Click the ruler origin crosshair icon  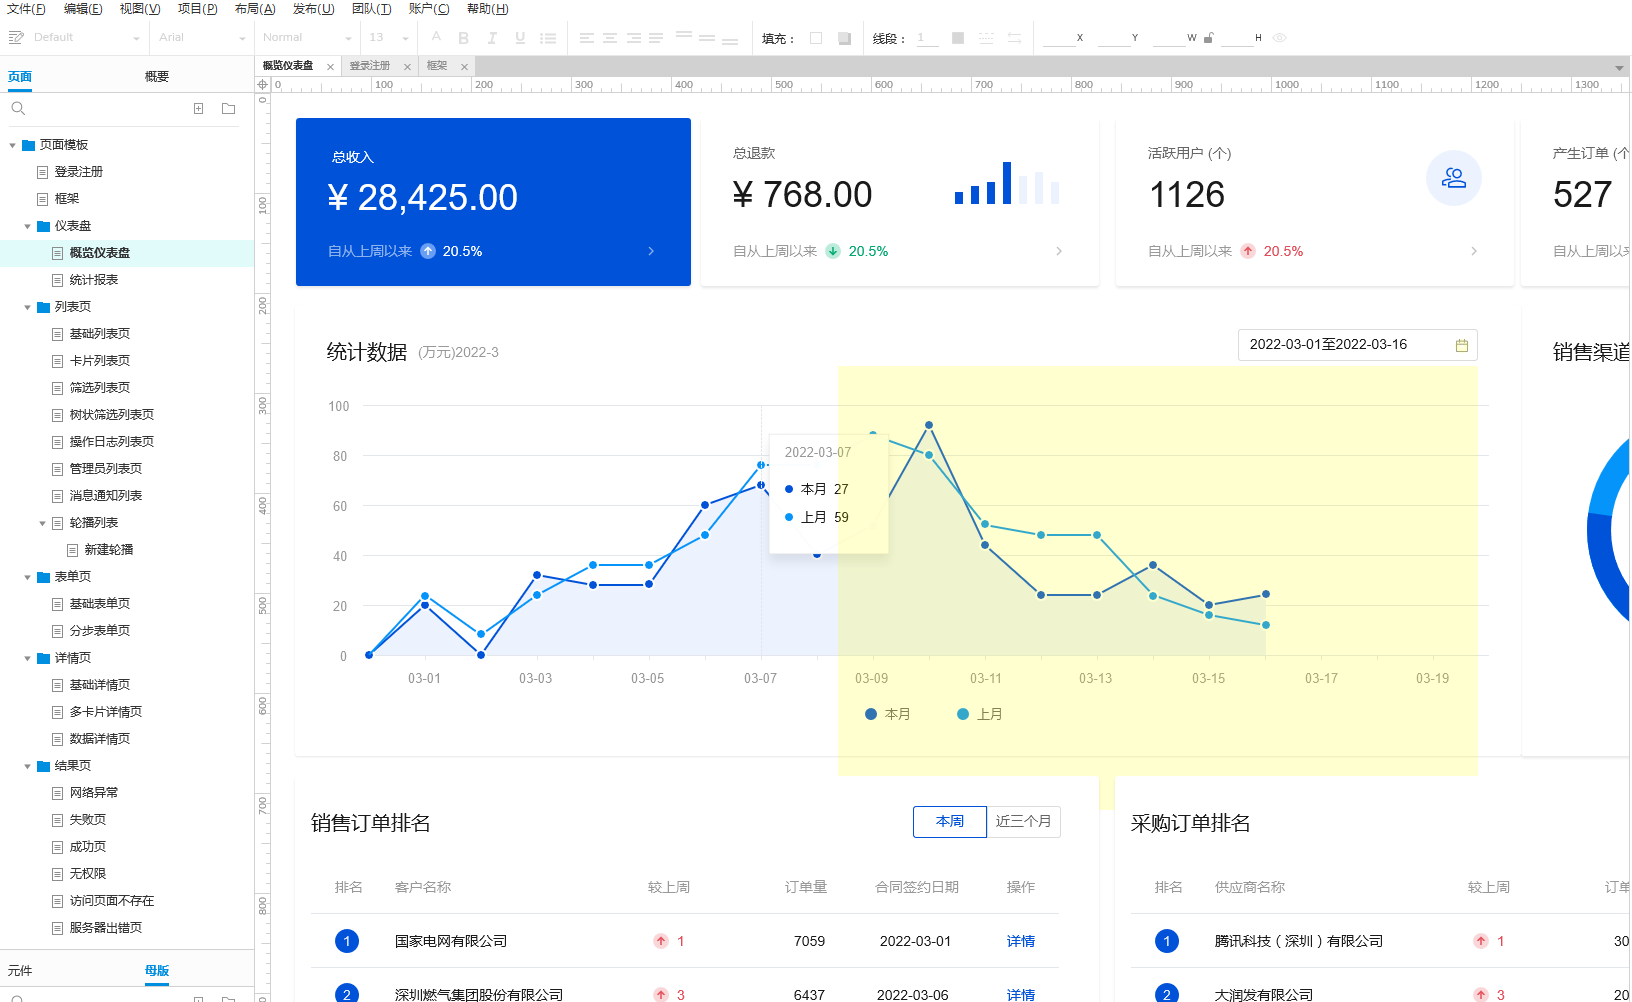tap(263, 85)
